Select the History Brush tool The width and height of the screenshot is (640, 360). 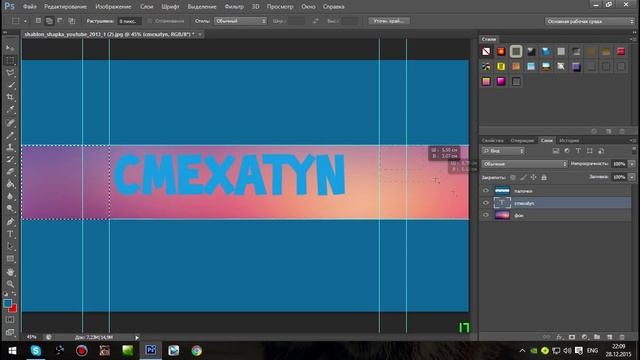pos(10,160)
